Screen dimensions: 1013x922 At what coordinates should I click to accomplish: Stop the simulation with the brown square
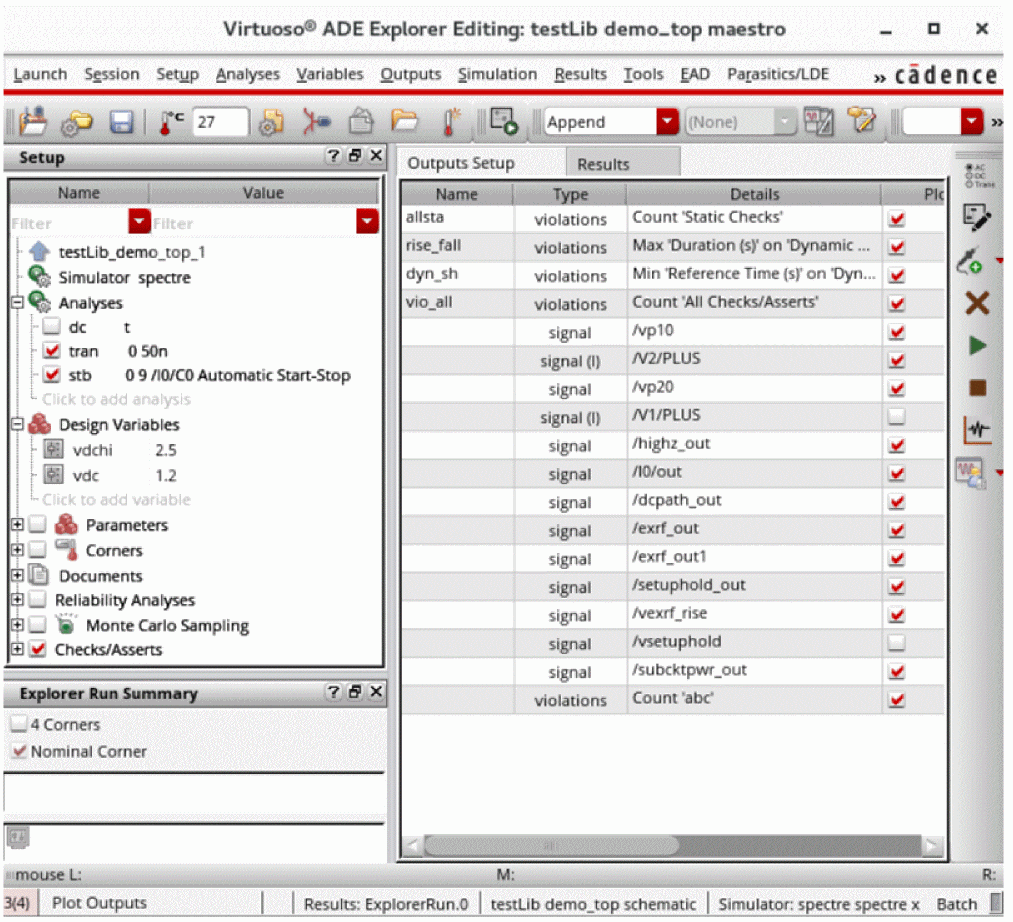point(977,388)
